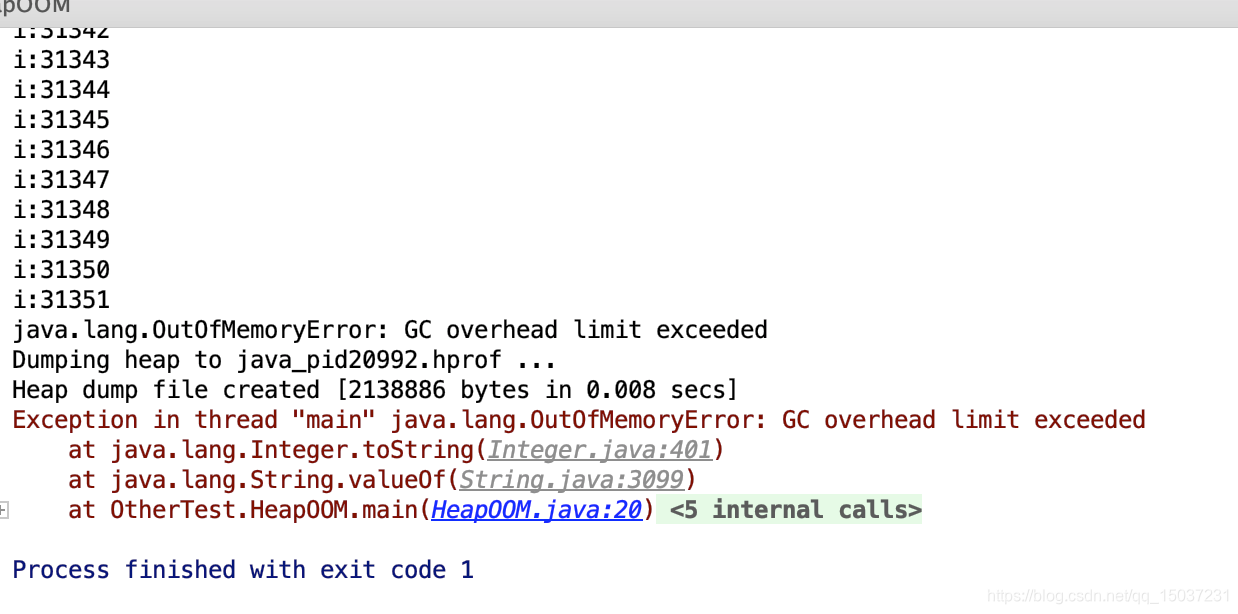The image size is (1238, 614).
Task: Click the black OutOfMemoryError GC overhead line
Action: coord(390,330)
